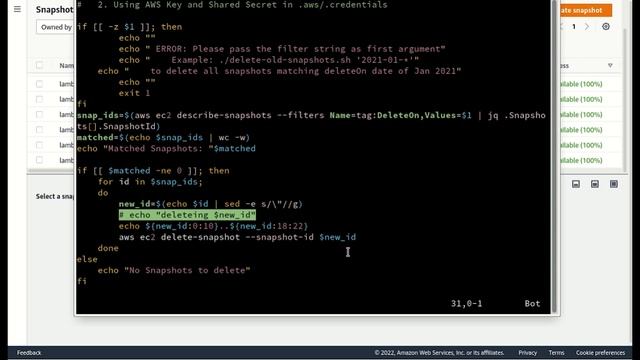Click the 'Select a snapshot' details pane text
640x360 pixels.
click(x=55, y=196)
